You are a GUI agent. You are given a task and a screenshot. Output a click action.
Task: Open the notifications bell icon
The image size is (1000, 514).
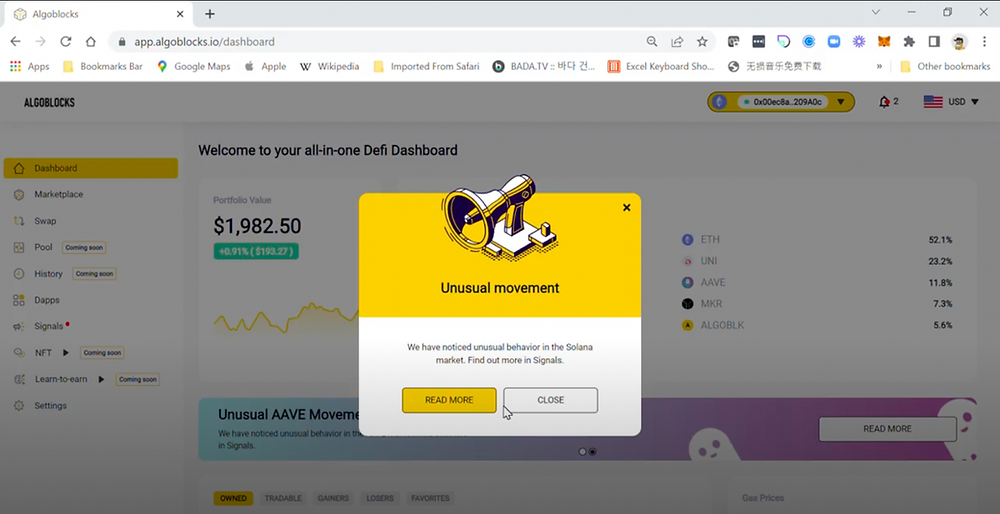[x=884, y=101]
